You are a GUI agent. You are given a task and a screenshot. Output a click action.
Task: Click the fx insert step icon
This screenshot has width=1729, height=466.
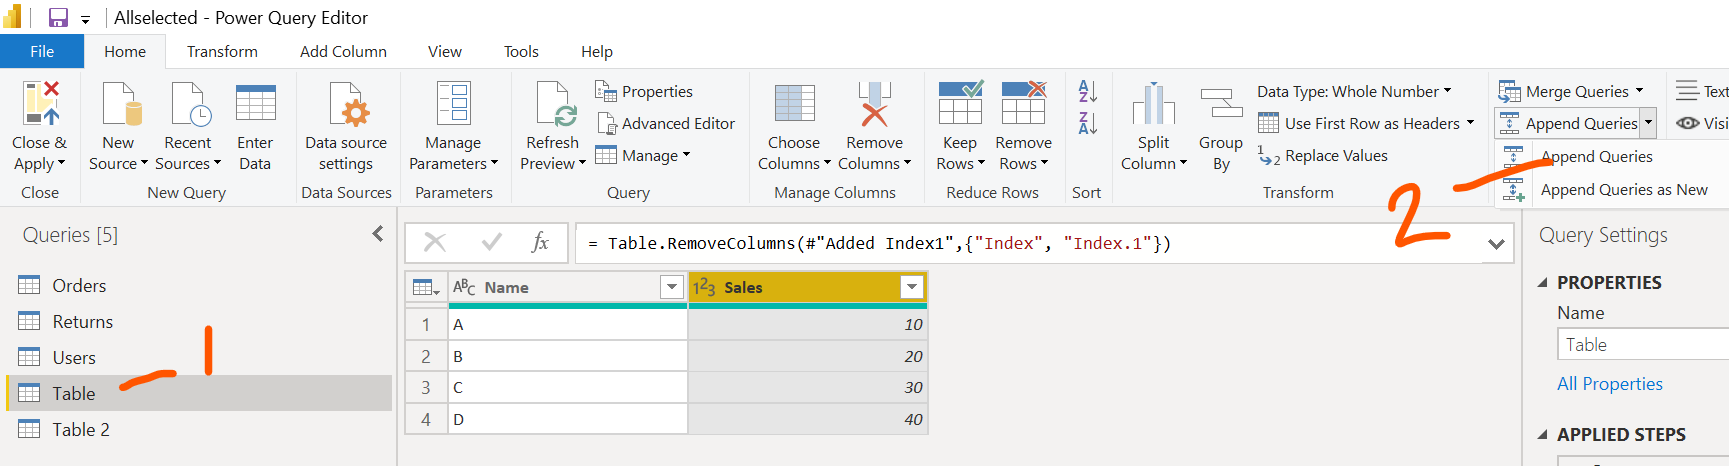point(540,242)
